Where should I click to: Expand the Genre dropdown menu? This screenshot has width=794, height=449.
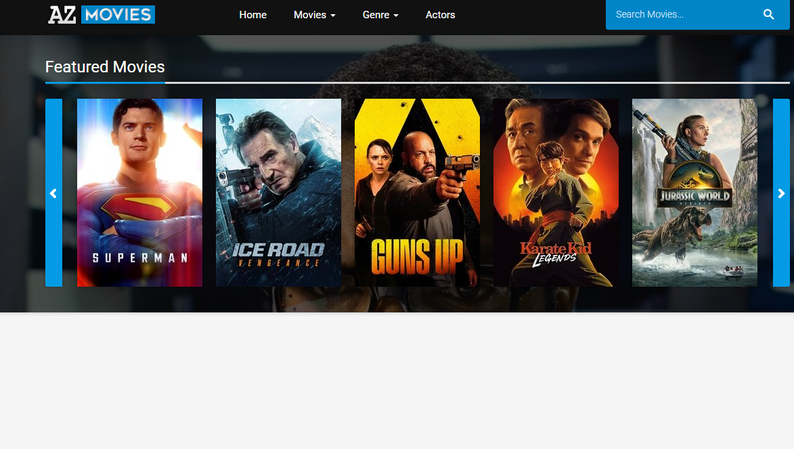click(380, 15)
